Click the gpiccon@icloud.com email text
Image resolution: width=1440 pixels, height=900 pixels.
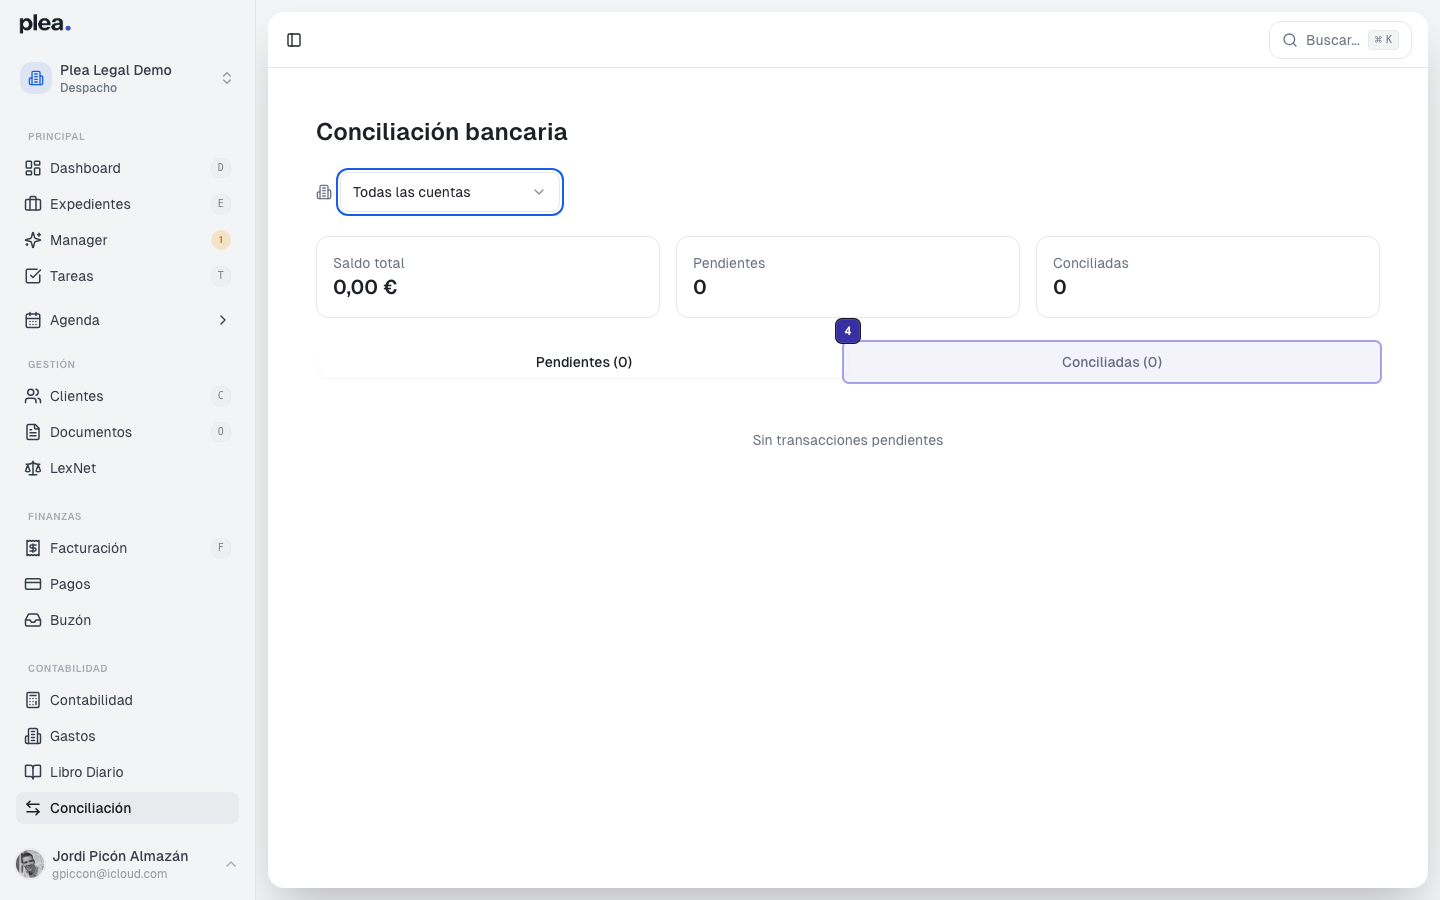(x=110, y=874)
